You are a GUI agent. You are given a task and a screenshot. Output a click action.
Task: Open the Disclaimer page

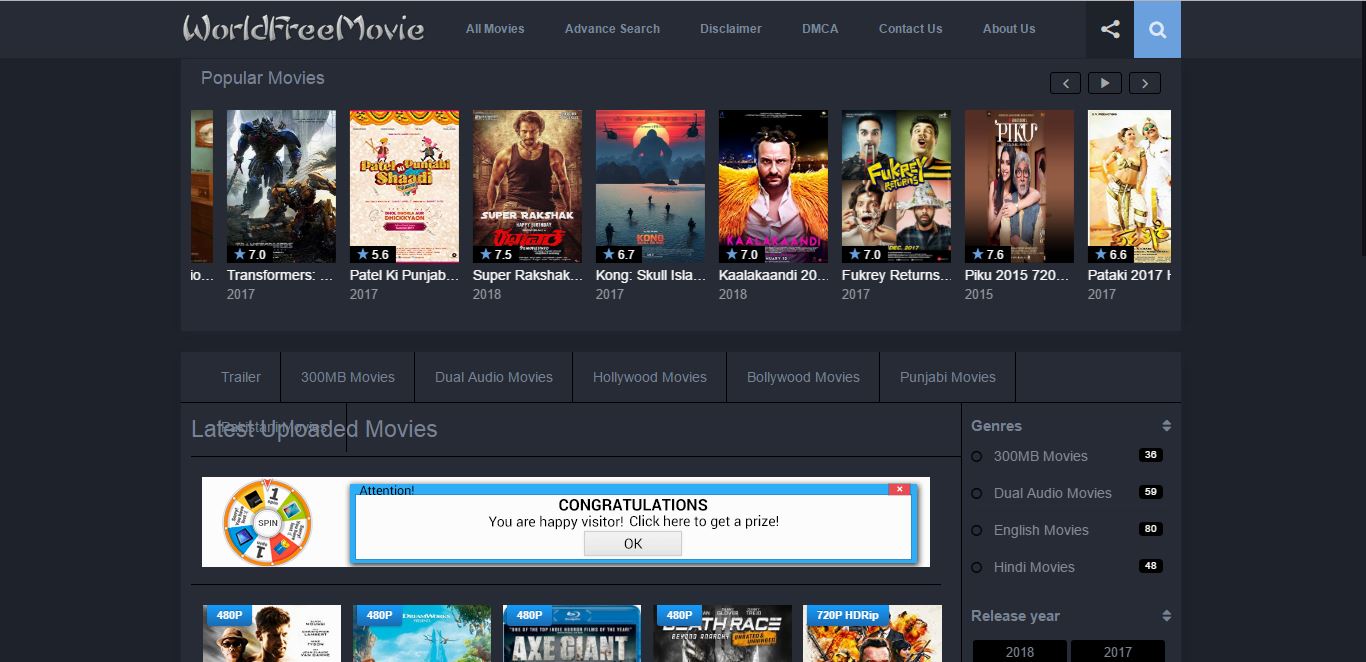[731, 29]
